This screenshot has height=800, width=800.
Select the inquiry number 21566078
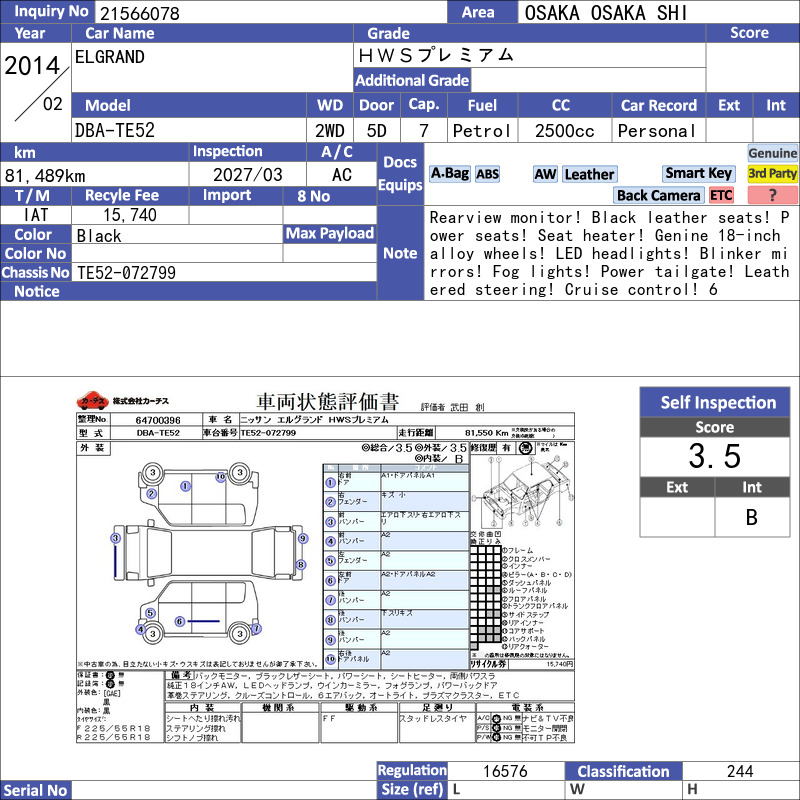[x=139, y=13]
